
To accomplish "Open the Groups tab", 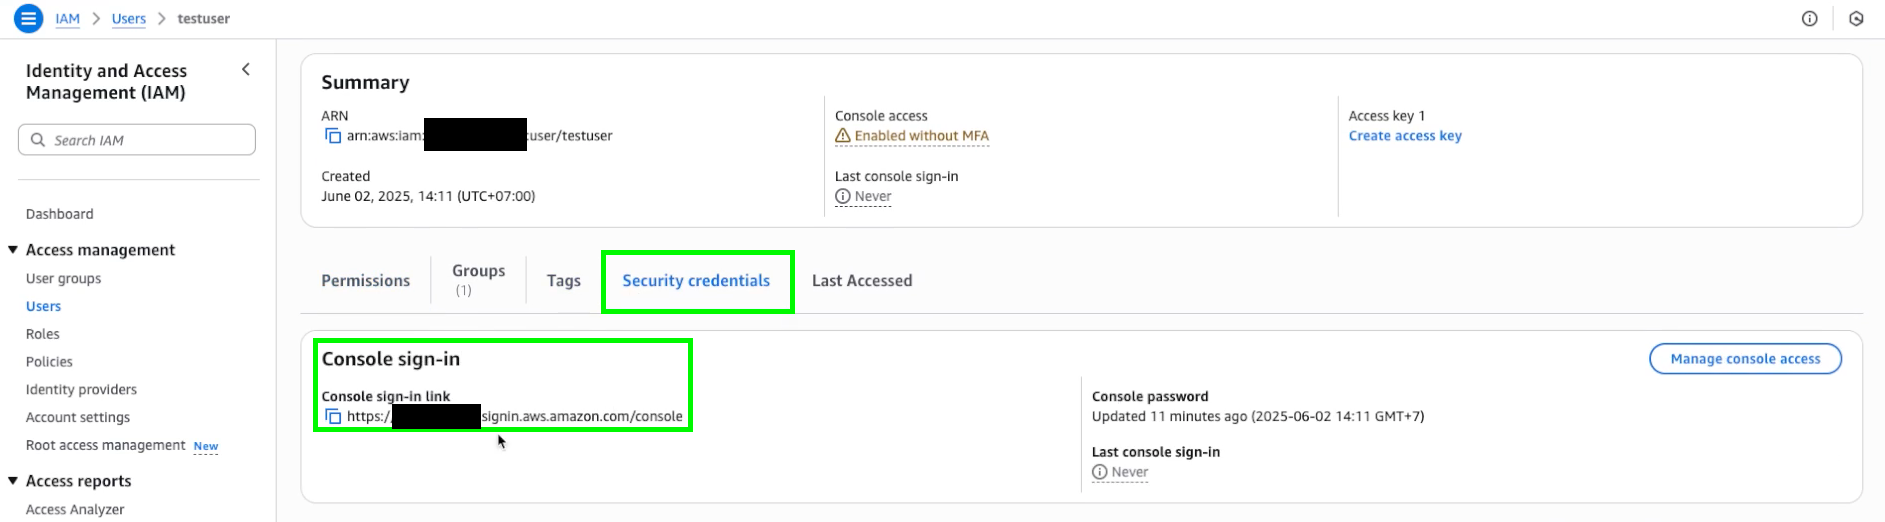I will tap(478, 280).
